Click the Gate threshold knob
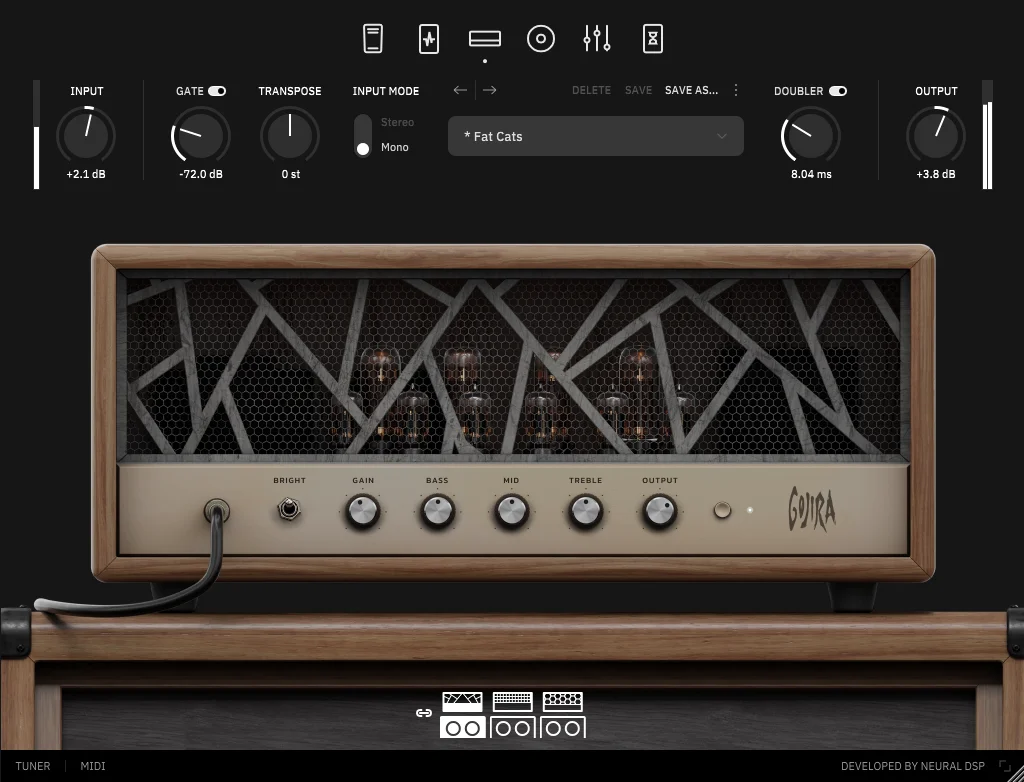 [200, 135]
